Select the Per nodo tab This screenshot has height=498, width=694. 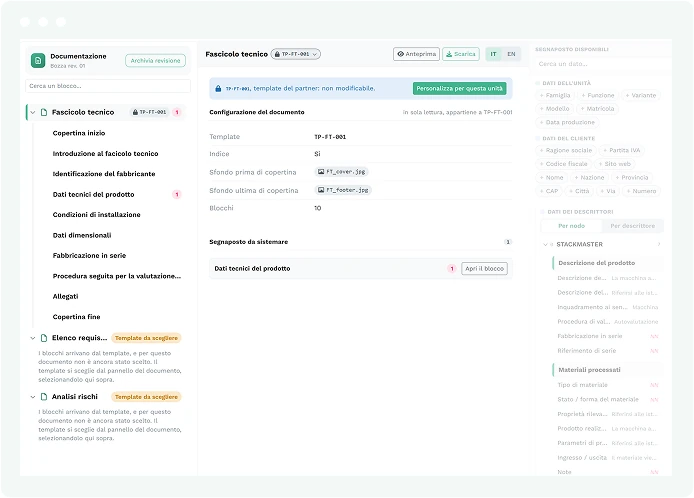(x=571, y=226)
